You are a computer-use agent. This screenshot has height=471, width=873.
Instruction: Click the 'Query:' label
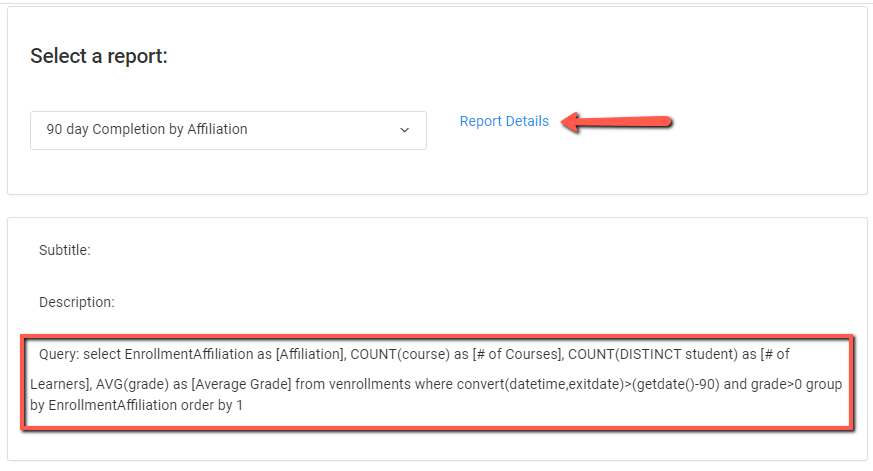pyautogui.click(x=59, y=354)
